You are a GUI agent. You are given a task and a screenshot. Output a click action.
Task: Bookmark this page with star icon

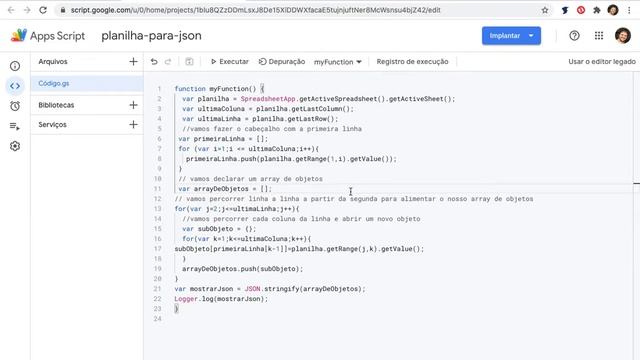[545, 10]
